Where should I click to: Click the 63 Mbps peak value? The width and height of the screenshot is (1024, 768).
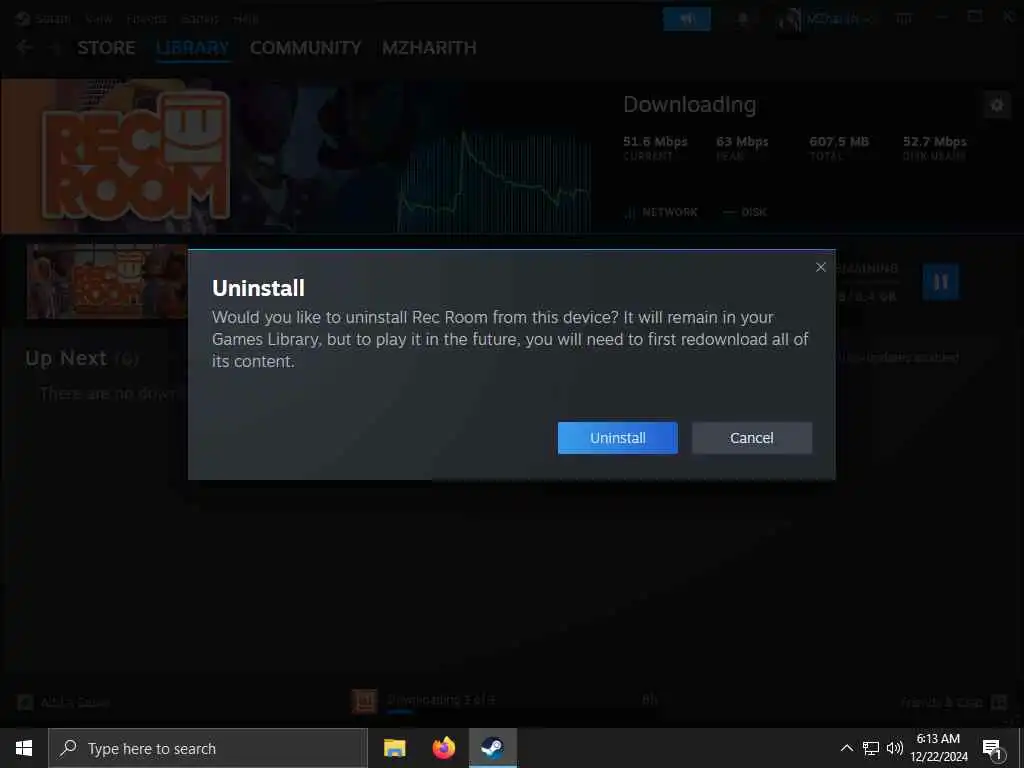tap(742, 142)
